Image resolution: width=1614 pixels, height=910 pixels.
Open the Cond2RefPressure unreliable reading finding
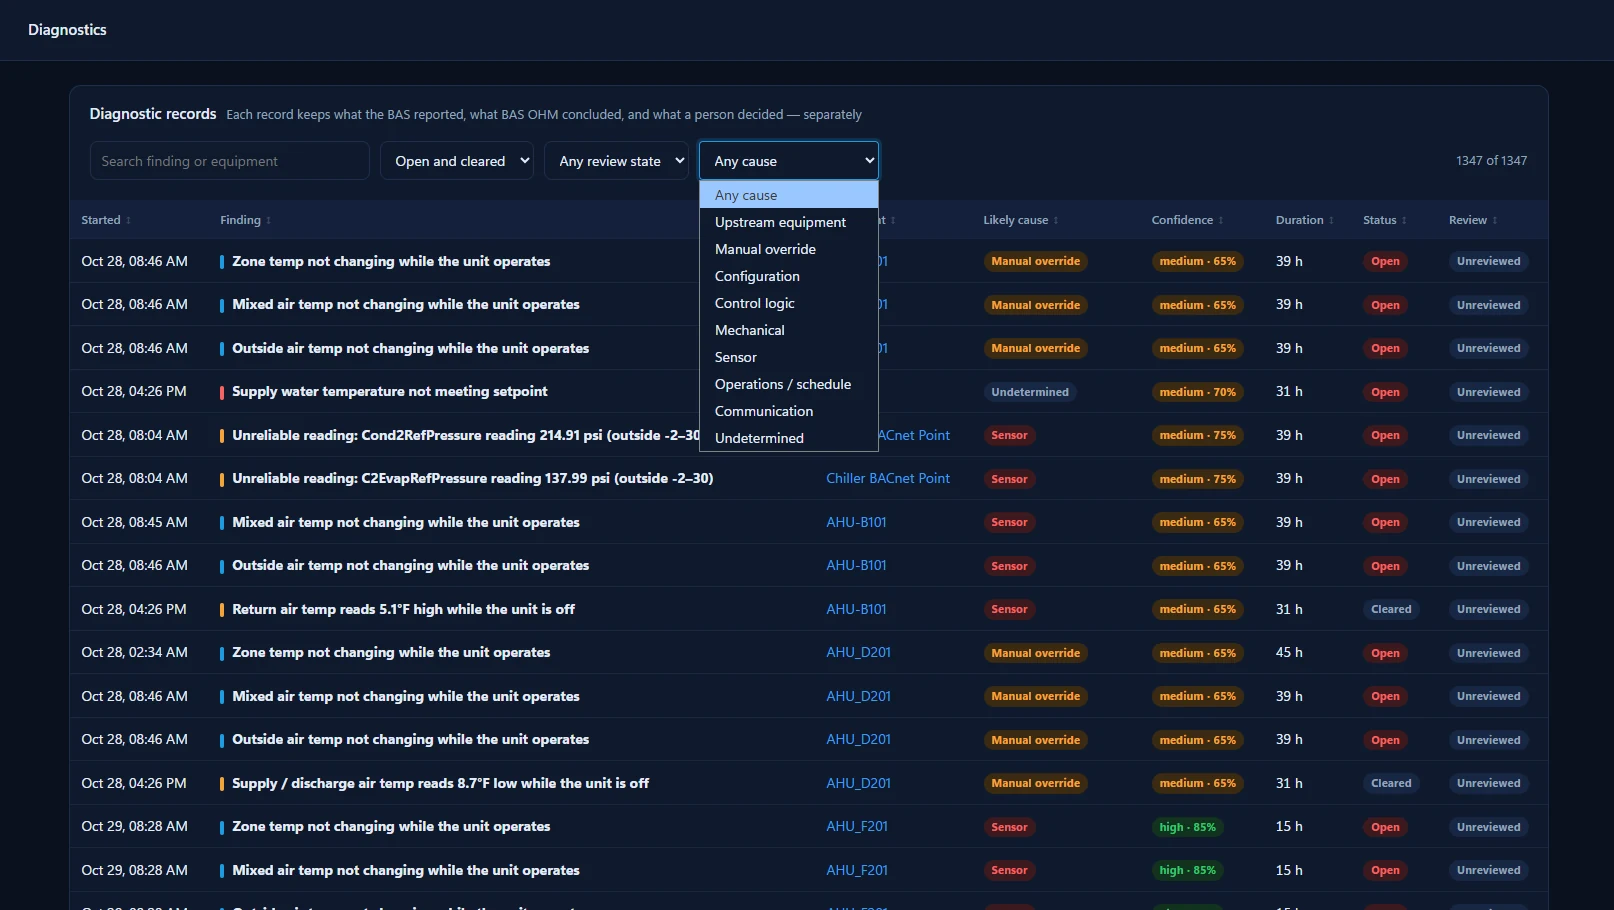(x=466, y=435)
